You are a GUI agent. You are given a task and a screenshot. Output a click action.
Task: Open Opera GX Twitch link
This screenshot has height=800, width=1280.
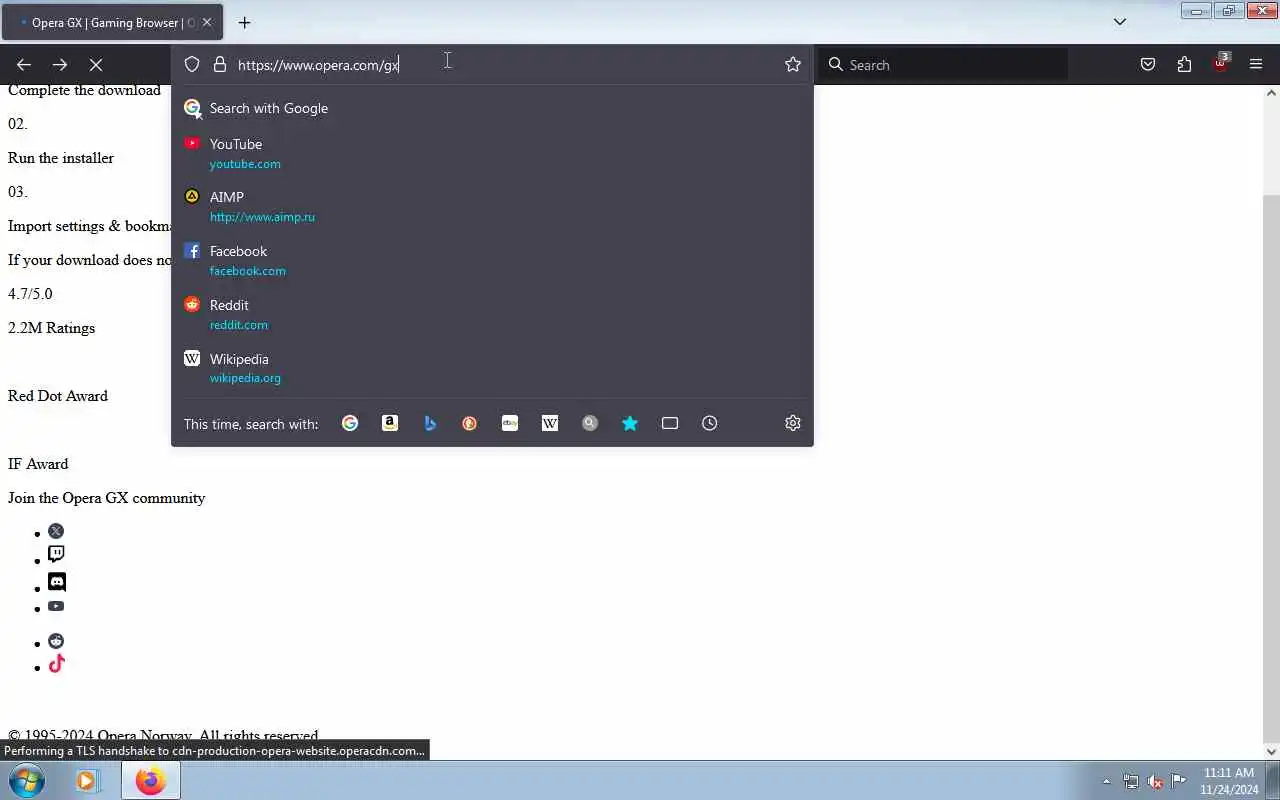[x=56, y=554]
